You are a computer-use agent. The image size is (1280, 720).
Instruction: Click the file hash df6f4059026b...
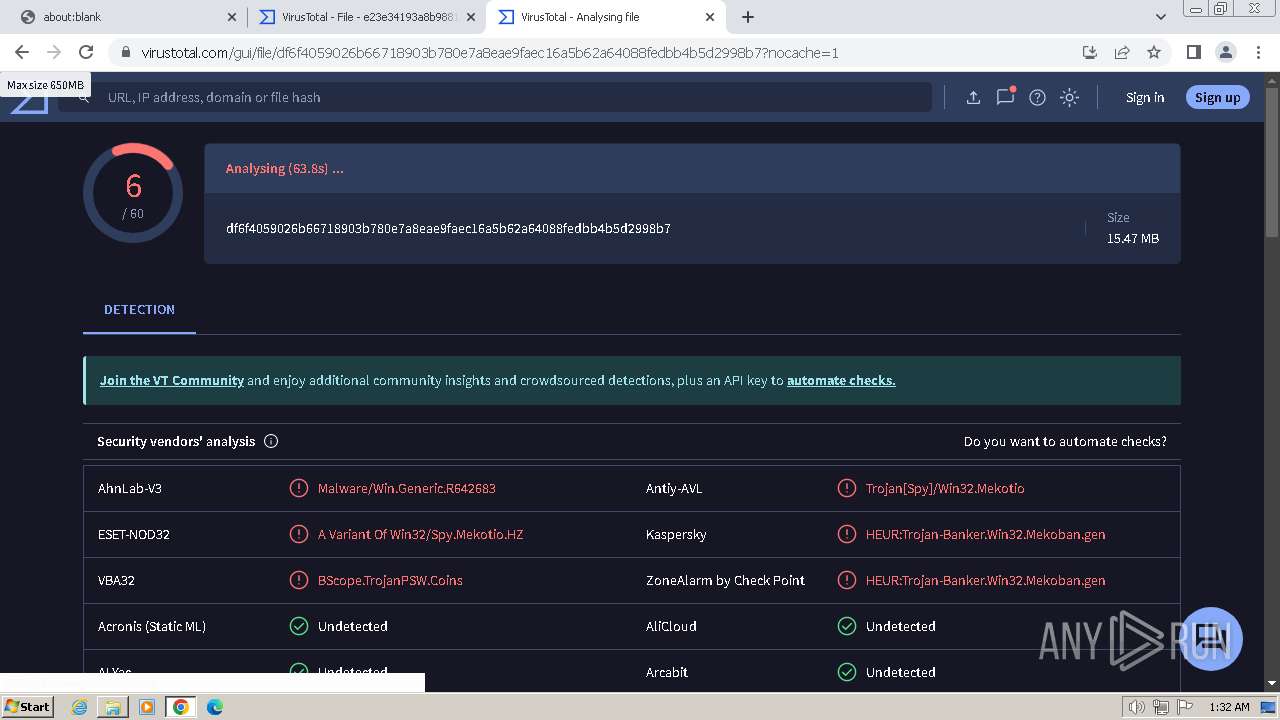tap(448, 228)
